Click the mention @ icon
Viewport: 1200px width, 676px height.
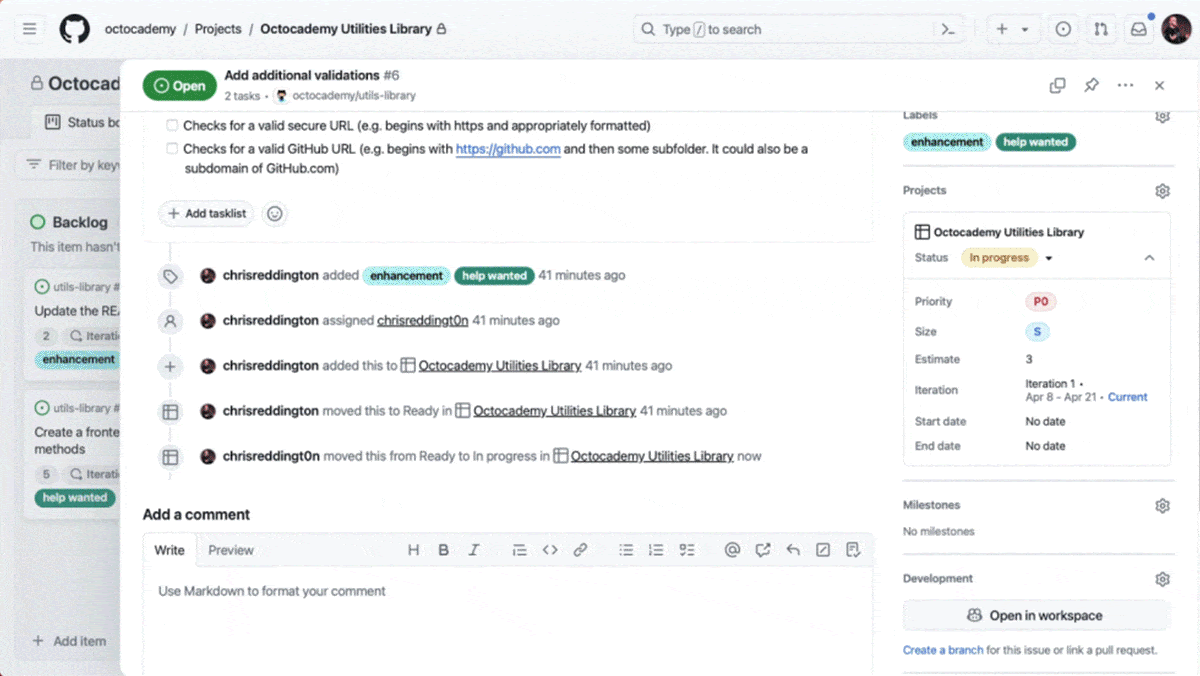pyautogui.click(x=732, y=550)
